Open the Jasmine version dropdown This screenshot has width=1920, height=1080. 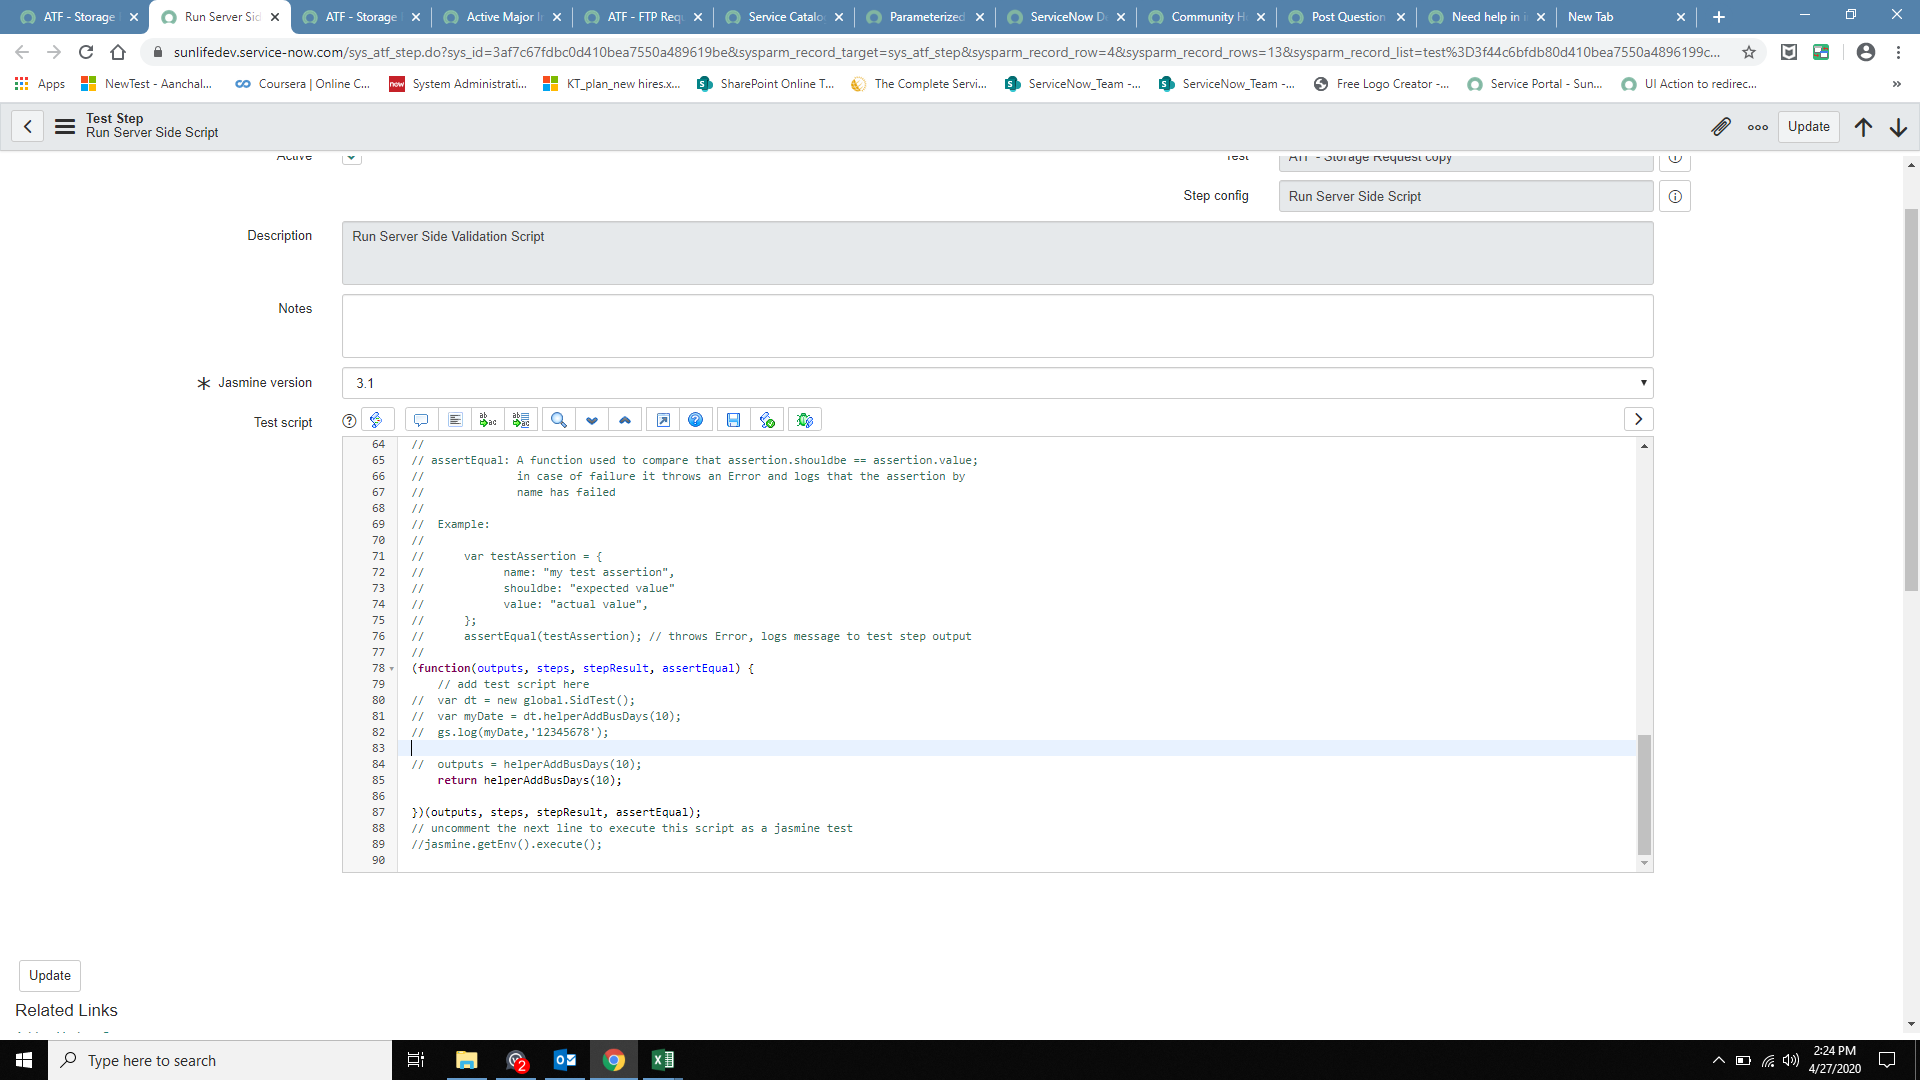point(1641,383)
